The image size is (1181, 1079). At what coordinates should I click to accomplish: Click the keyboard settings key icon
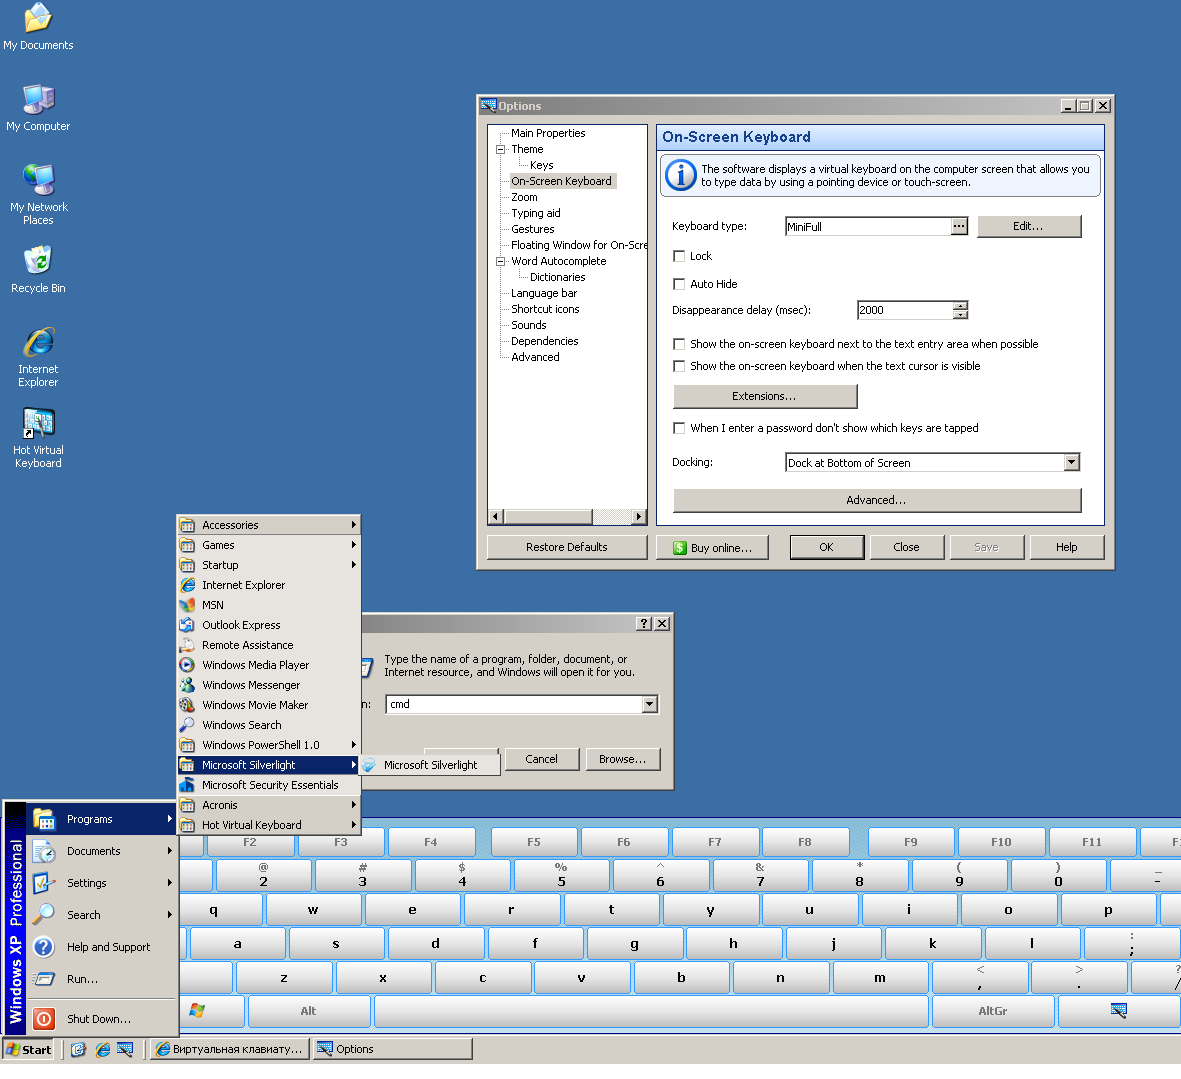1118,1010
